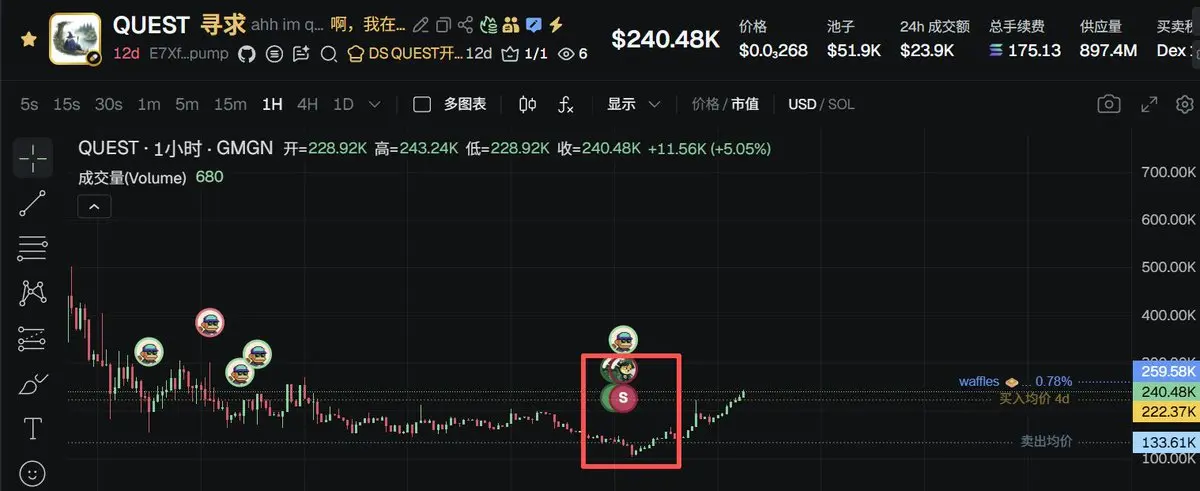Screen dimensions: 1200x491
Task: Switch chart display to 价格 price
Action: pyautogui.click(x=705, y=104)
